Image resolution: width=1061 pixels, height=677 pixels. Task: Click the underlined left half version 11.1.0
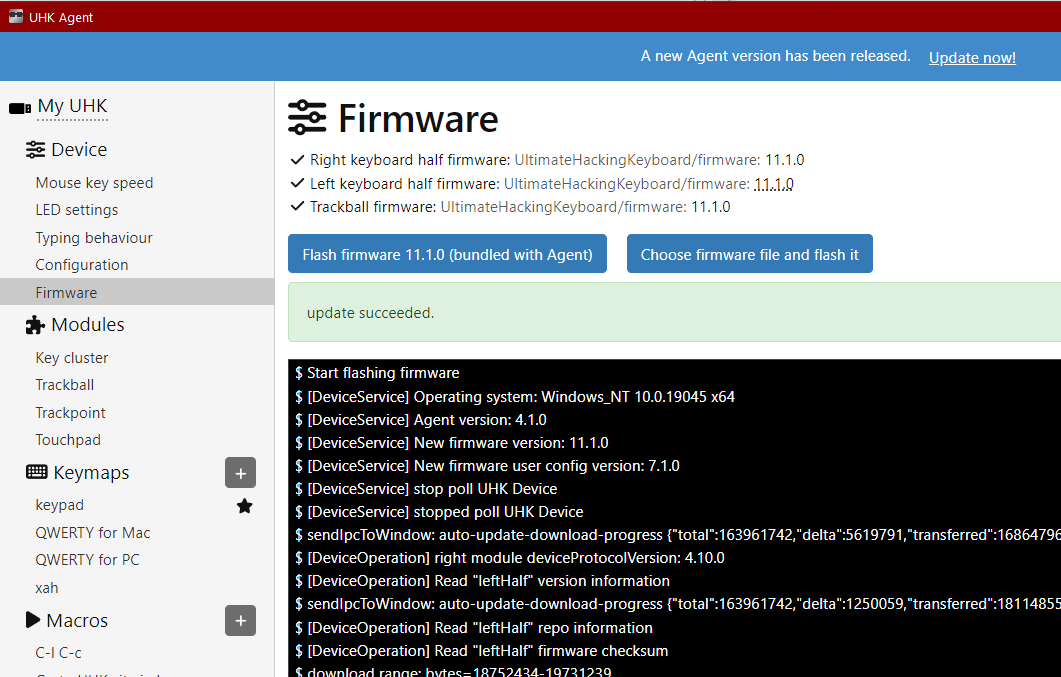[x=773, y=183]
